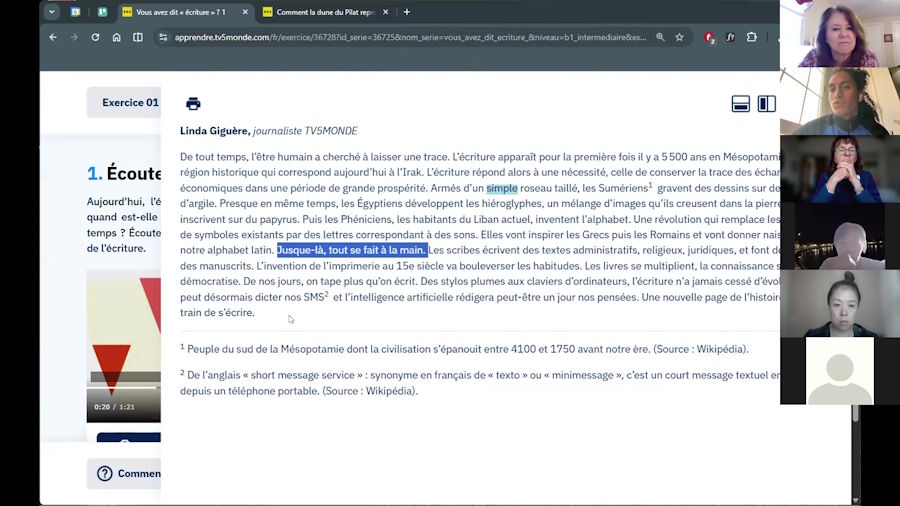The height and width of the screenshot is (506, 900).
Task: Switch transcript to side panel layout
Action: tap(767, 104)
